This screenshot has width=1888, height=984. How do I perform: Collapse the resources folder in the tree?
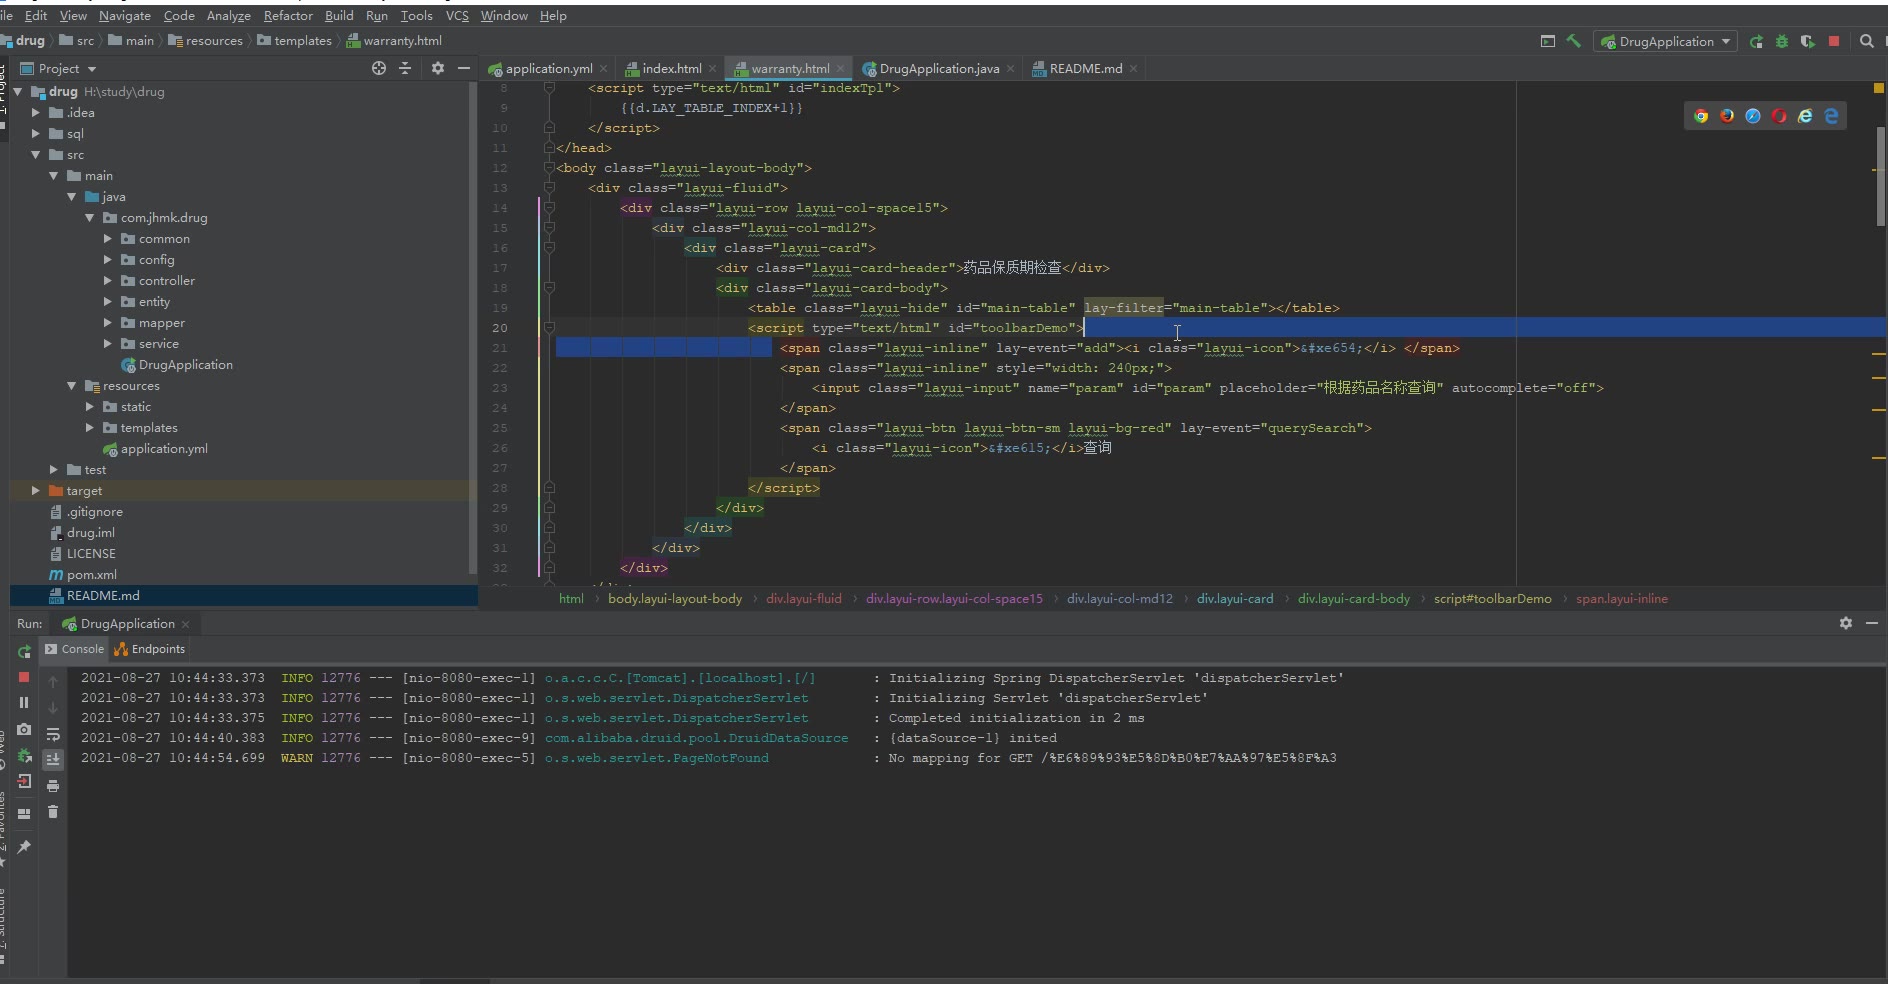72,385
